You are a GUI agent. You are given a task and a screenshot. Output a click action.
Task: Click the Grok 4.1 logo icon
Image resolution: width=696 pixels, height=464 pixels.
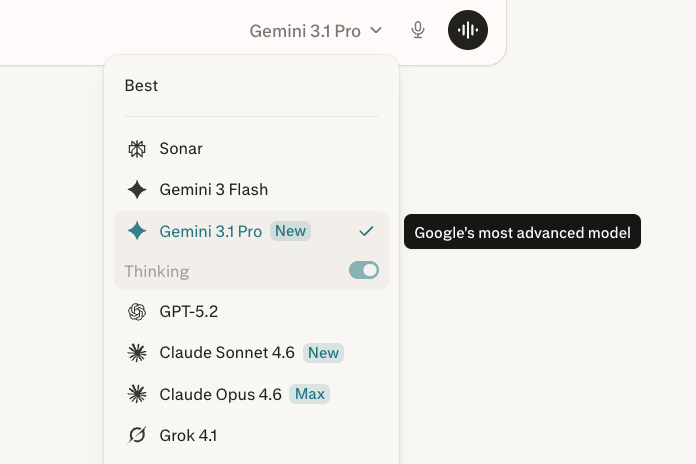pyautogui.click(x=137, y=435)
